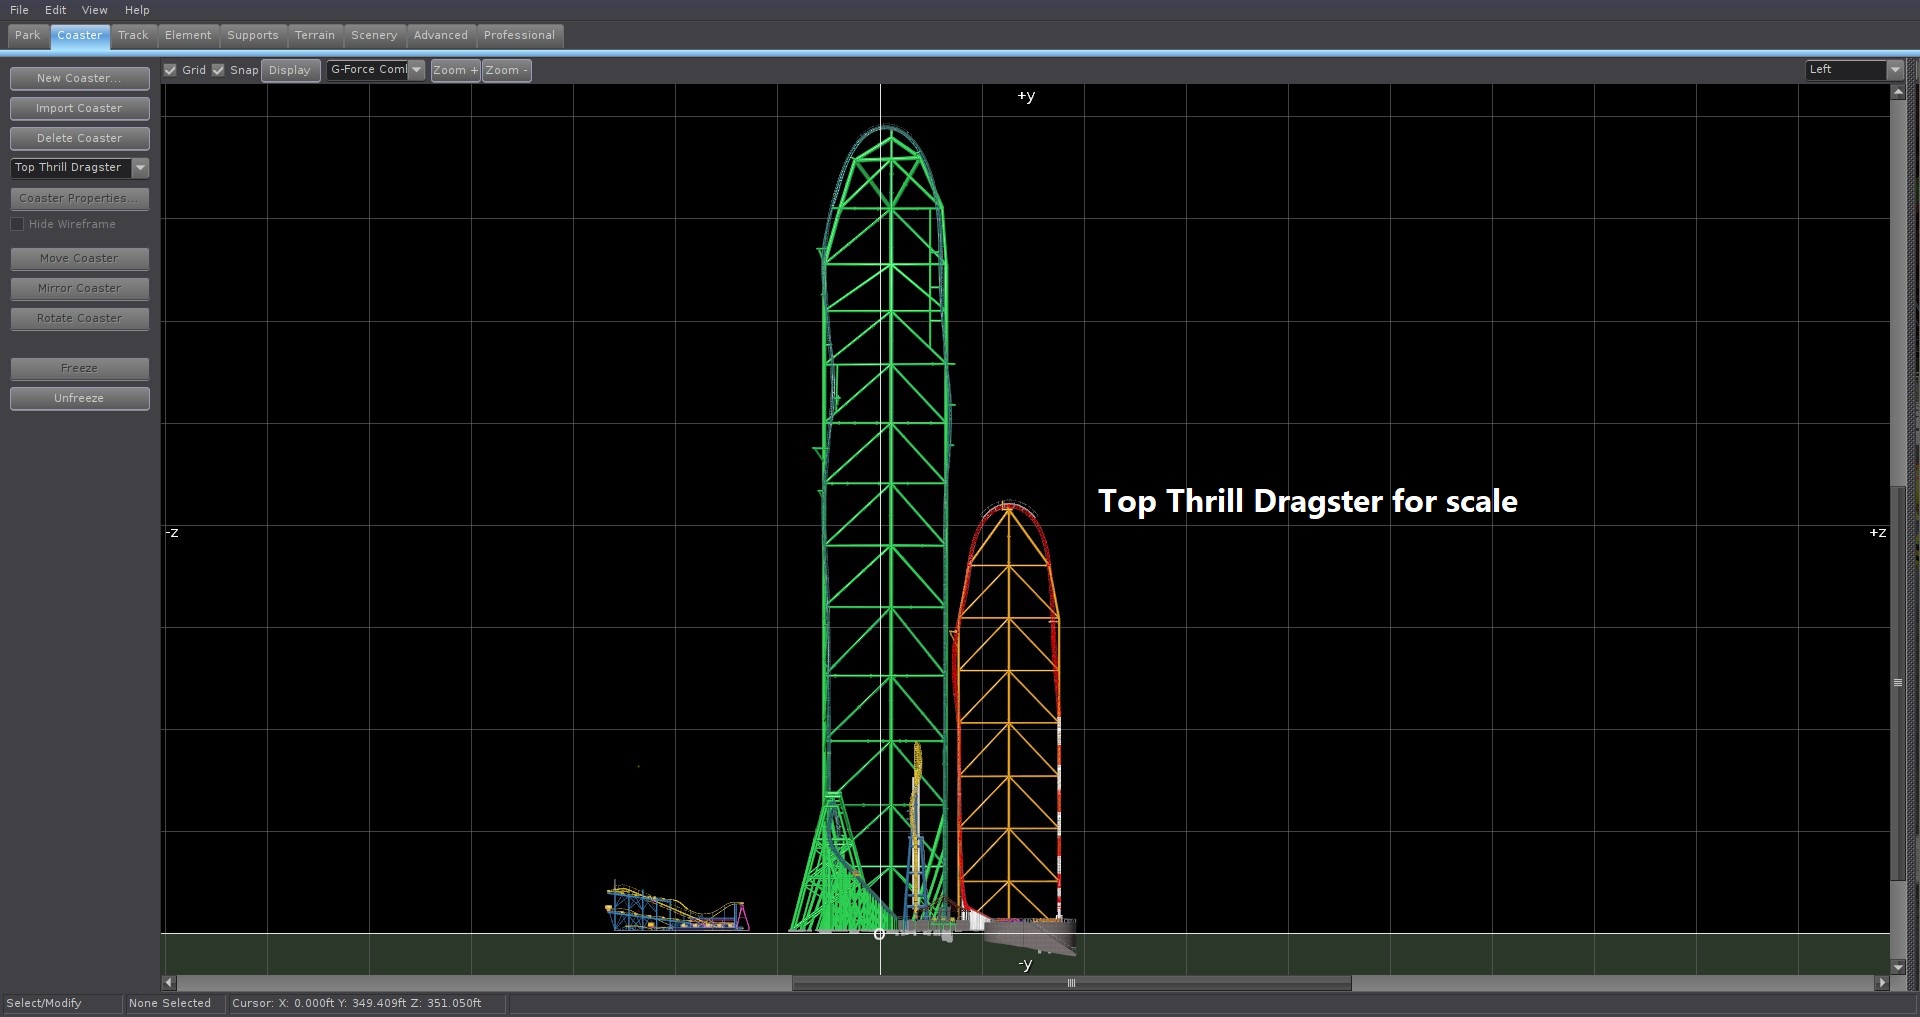Image resolution: width=1920 pixels, height=1017 pixels.
Task: Click the Delete Coaster button
Action: pyautogui.click(x=80, y=138)
